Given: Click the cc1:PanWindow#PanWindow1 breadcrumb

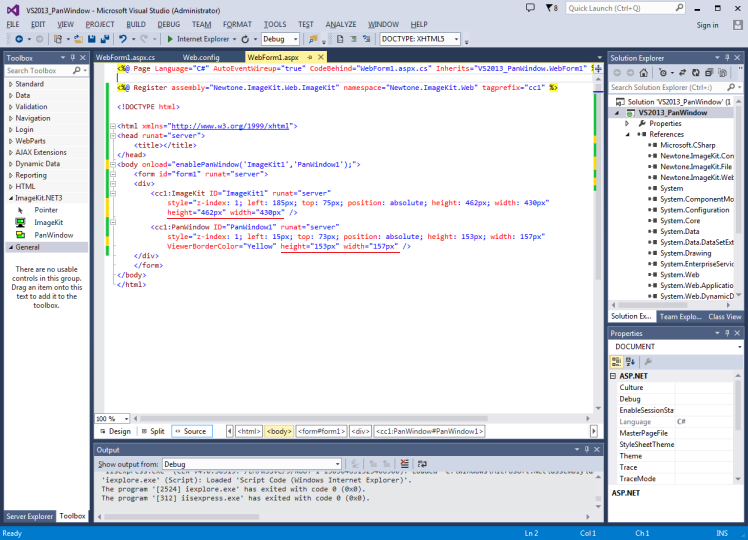Looking at the screenshot, I should (x=429, y=431).
